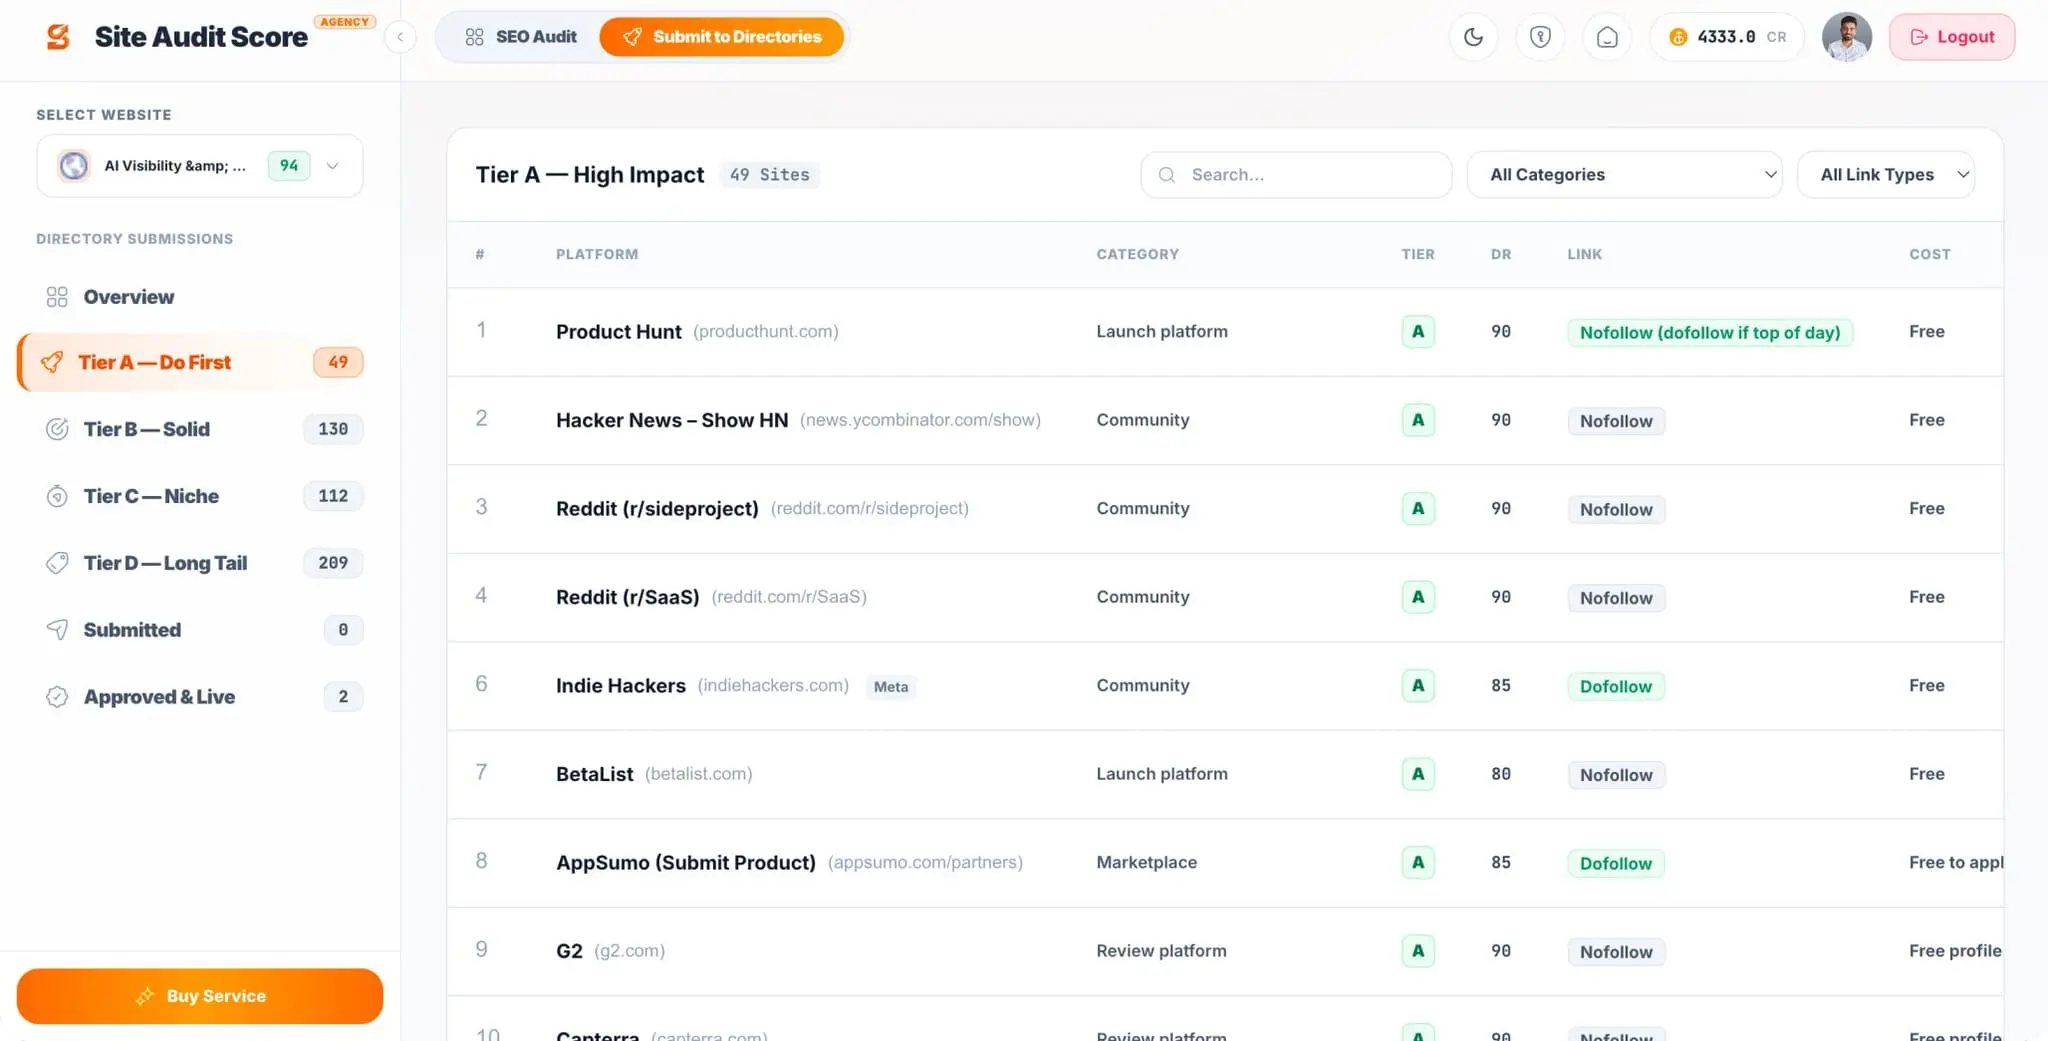Click the Site Audit Score logo icon
Screen dimensions: 2048x1041
(59, 37)
